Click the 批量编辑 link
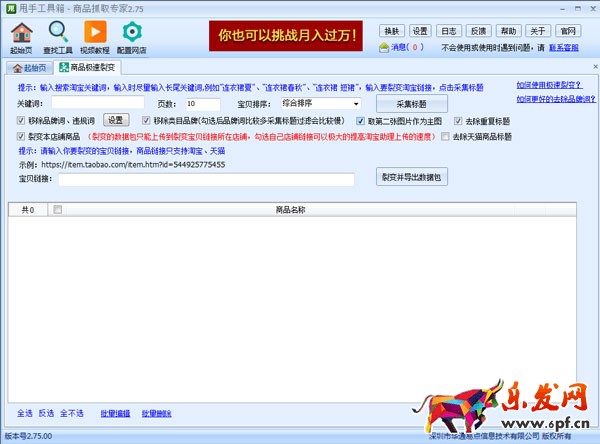This screenshot has width=600, height=444. (x=115, y=412)
